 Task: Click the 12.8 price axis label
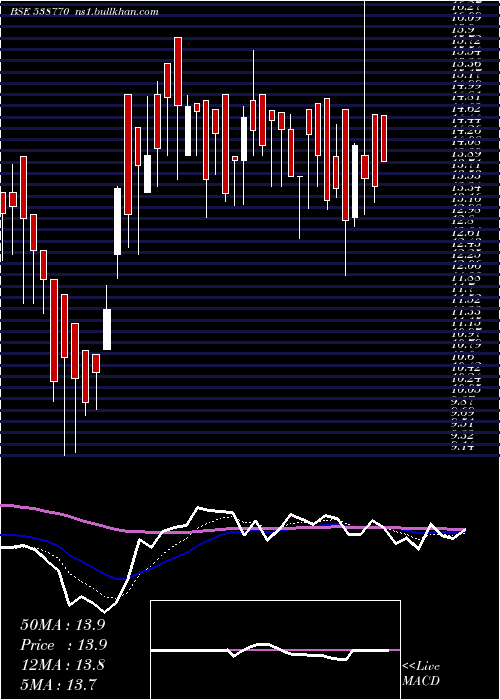(x=462, y=221)
